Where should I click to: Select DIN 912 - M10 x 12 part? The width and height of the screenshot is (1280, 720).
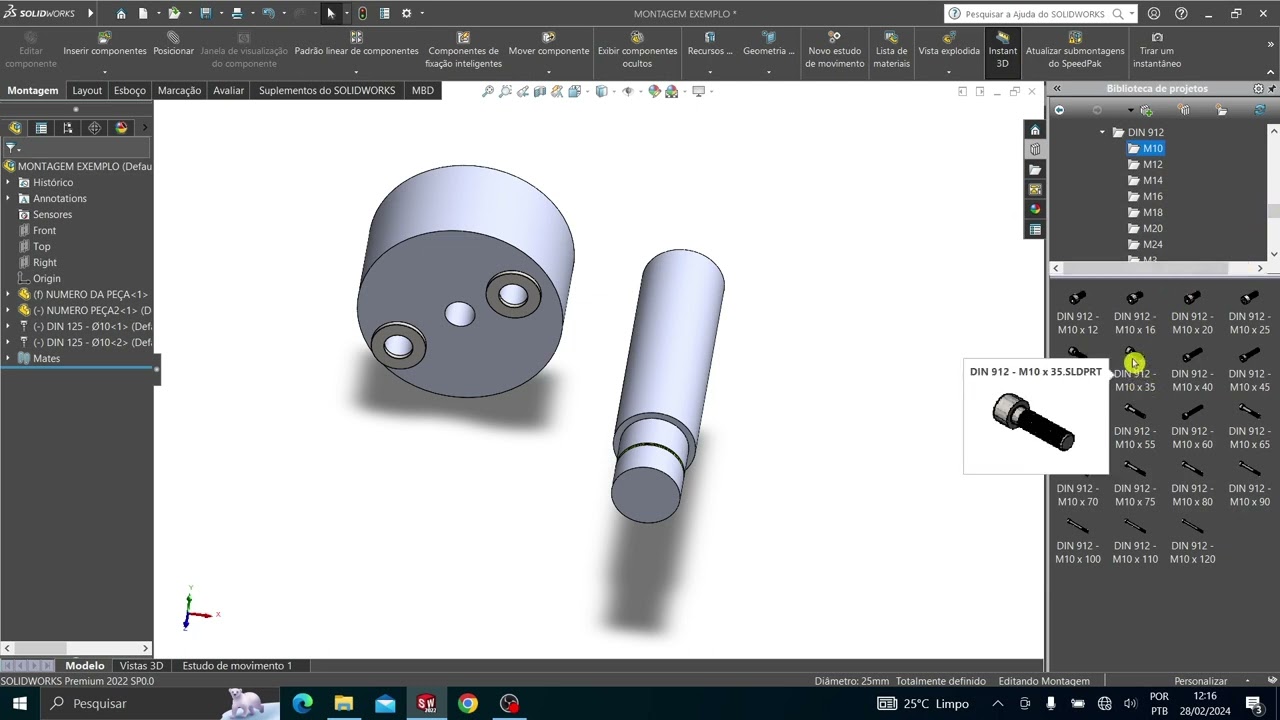tap(1077, 313)
